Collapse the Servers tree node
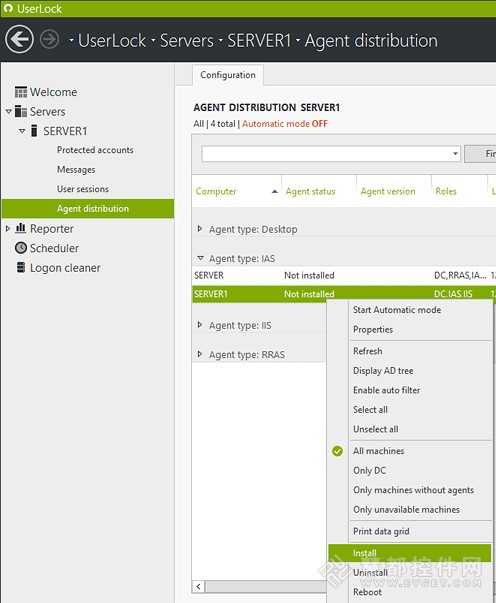The width and height of the screenshot is (496, 603). tap(8, 112)
